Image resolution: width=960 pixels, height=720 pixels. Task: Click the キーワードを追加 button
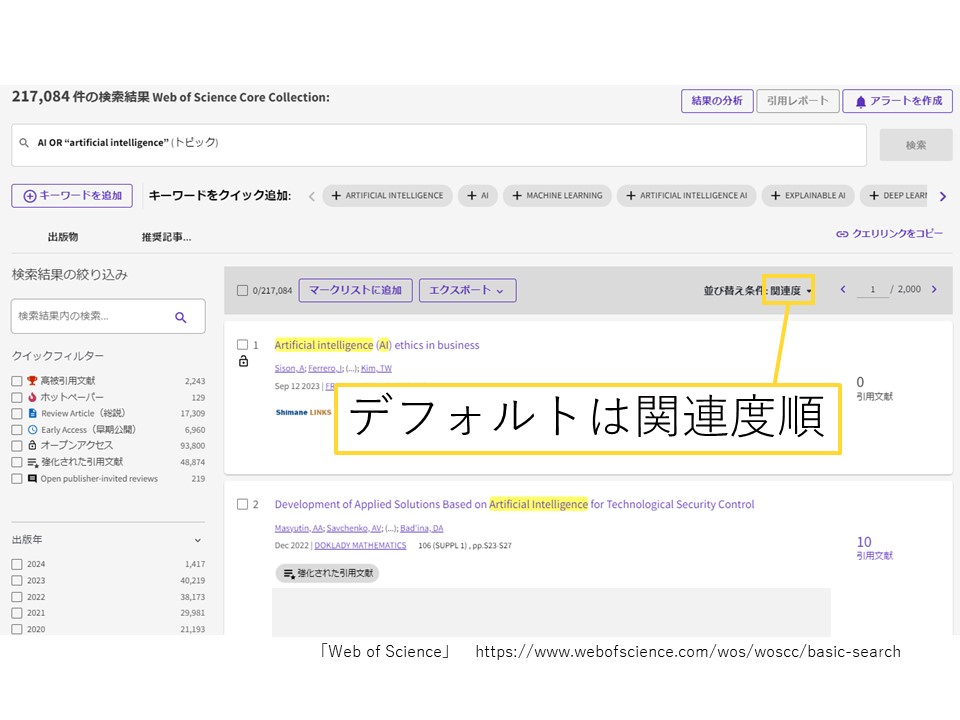(72, 196)
